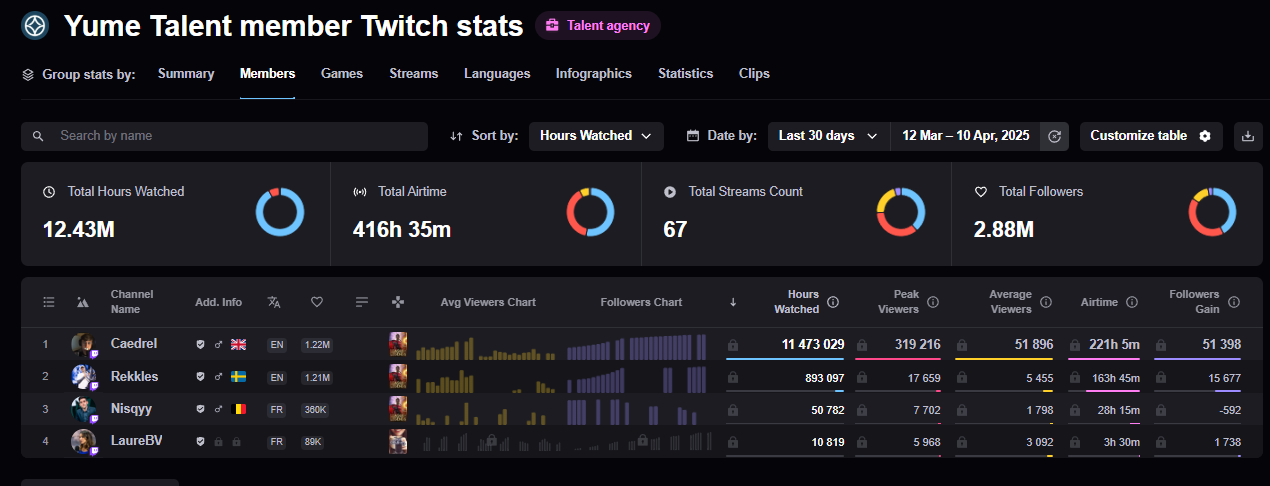1270x486 pixels.
Task: Open Nisqyy's channel name link
Action: click(132, 410)
